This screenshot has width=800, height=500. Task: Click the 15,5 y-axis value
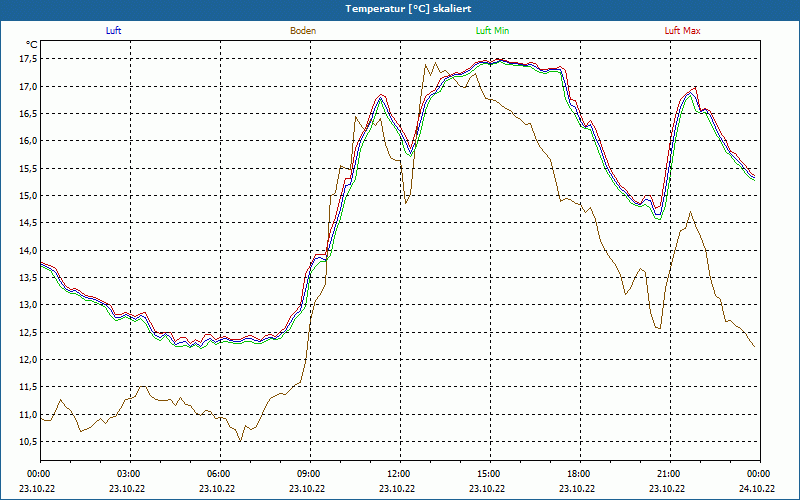coord(28,168)
